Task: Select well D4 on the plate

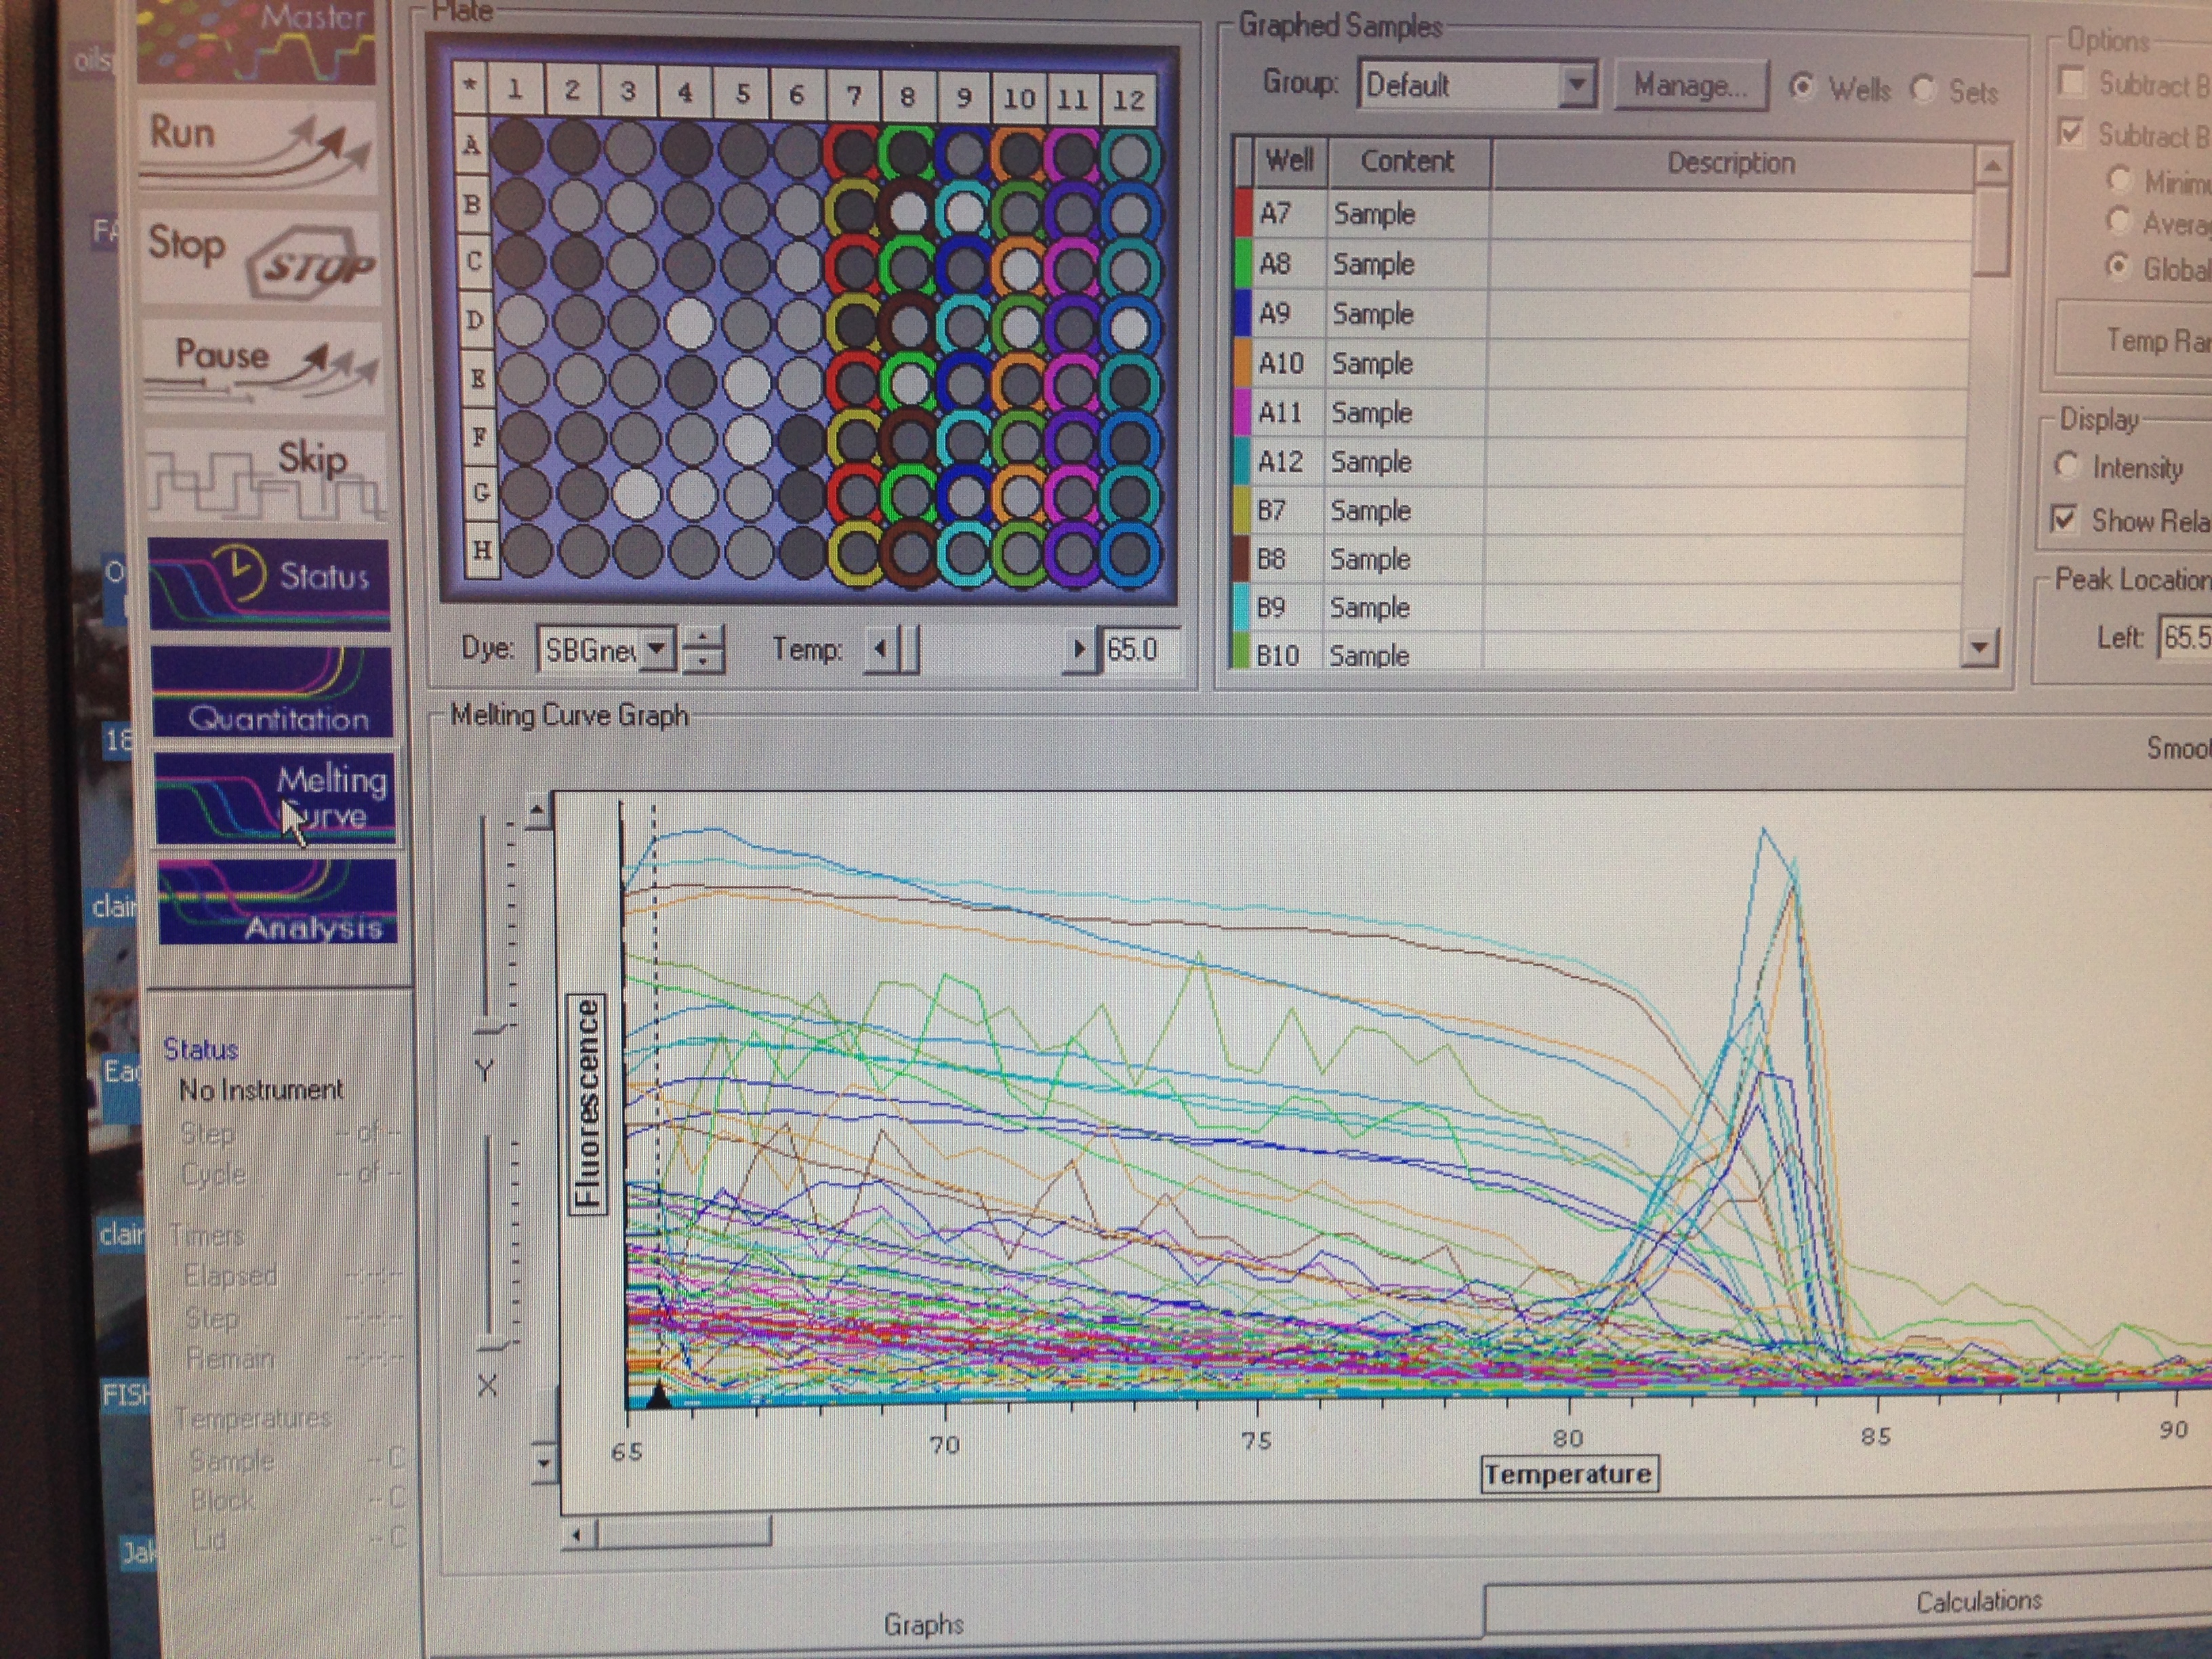Action: click(x=689, y=323)
